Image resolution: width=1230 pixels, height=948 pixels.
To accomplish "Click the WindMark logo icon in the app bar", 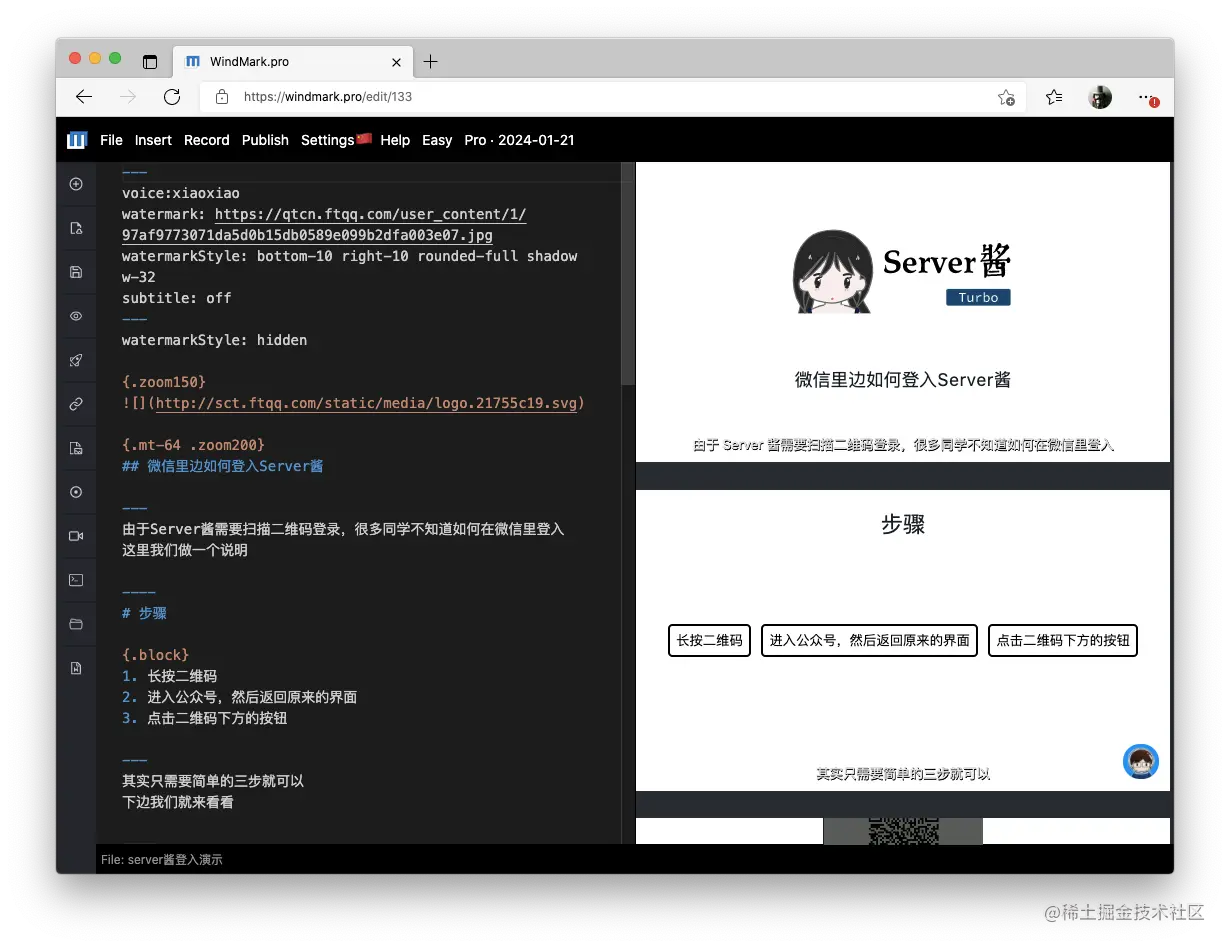I will (x=77, y=140).
